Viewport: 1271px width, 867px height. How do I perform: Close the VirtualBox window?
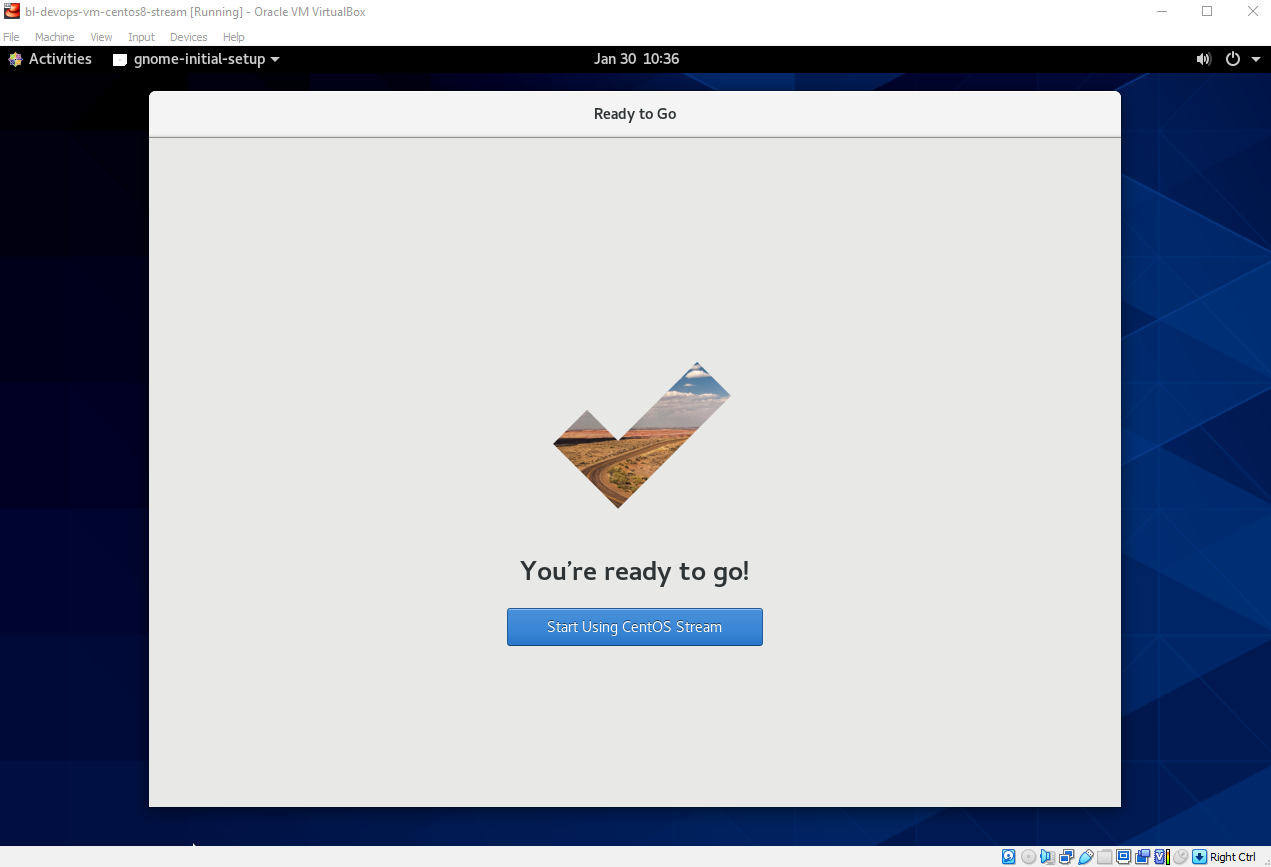(x=1252, y=11)
